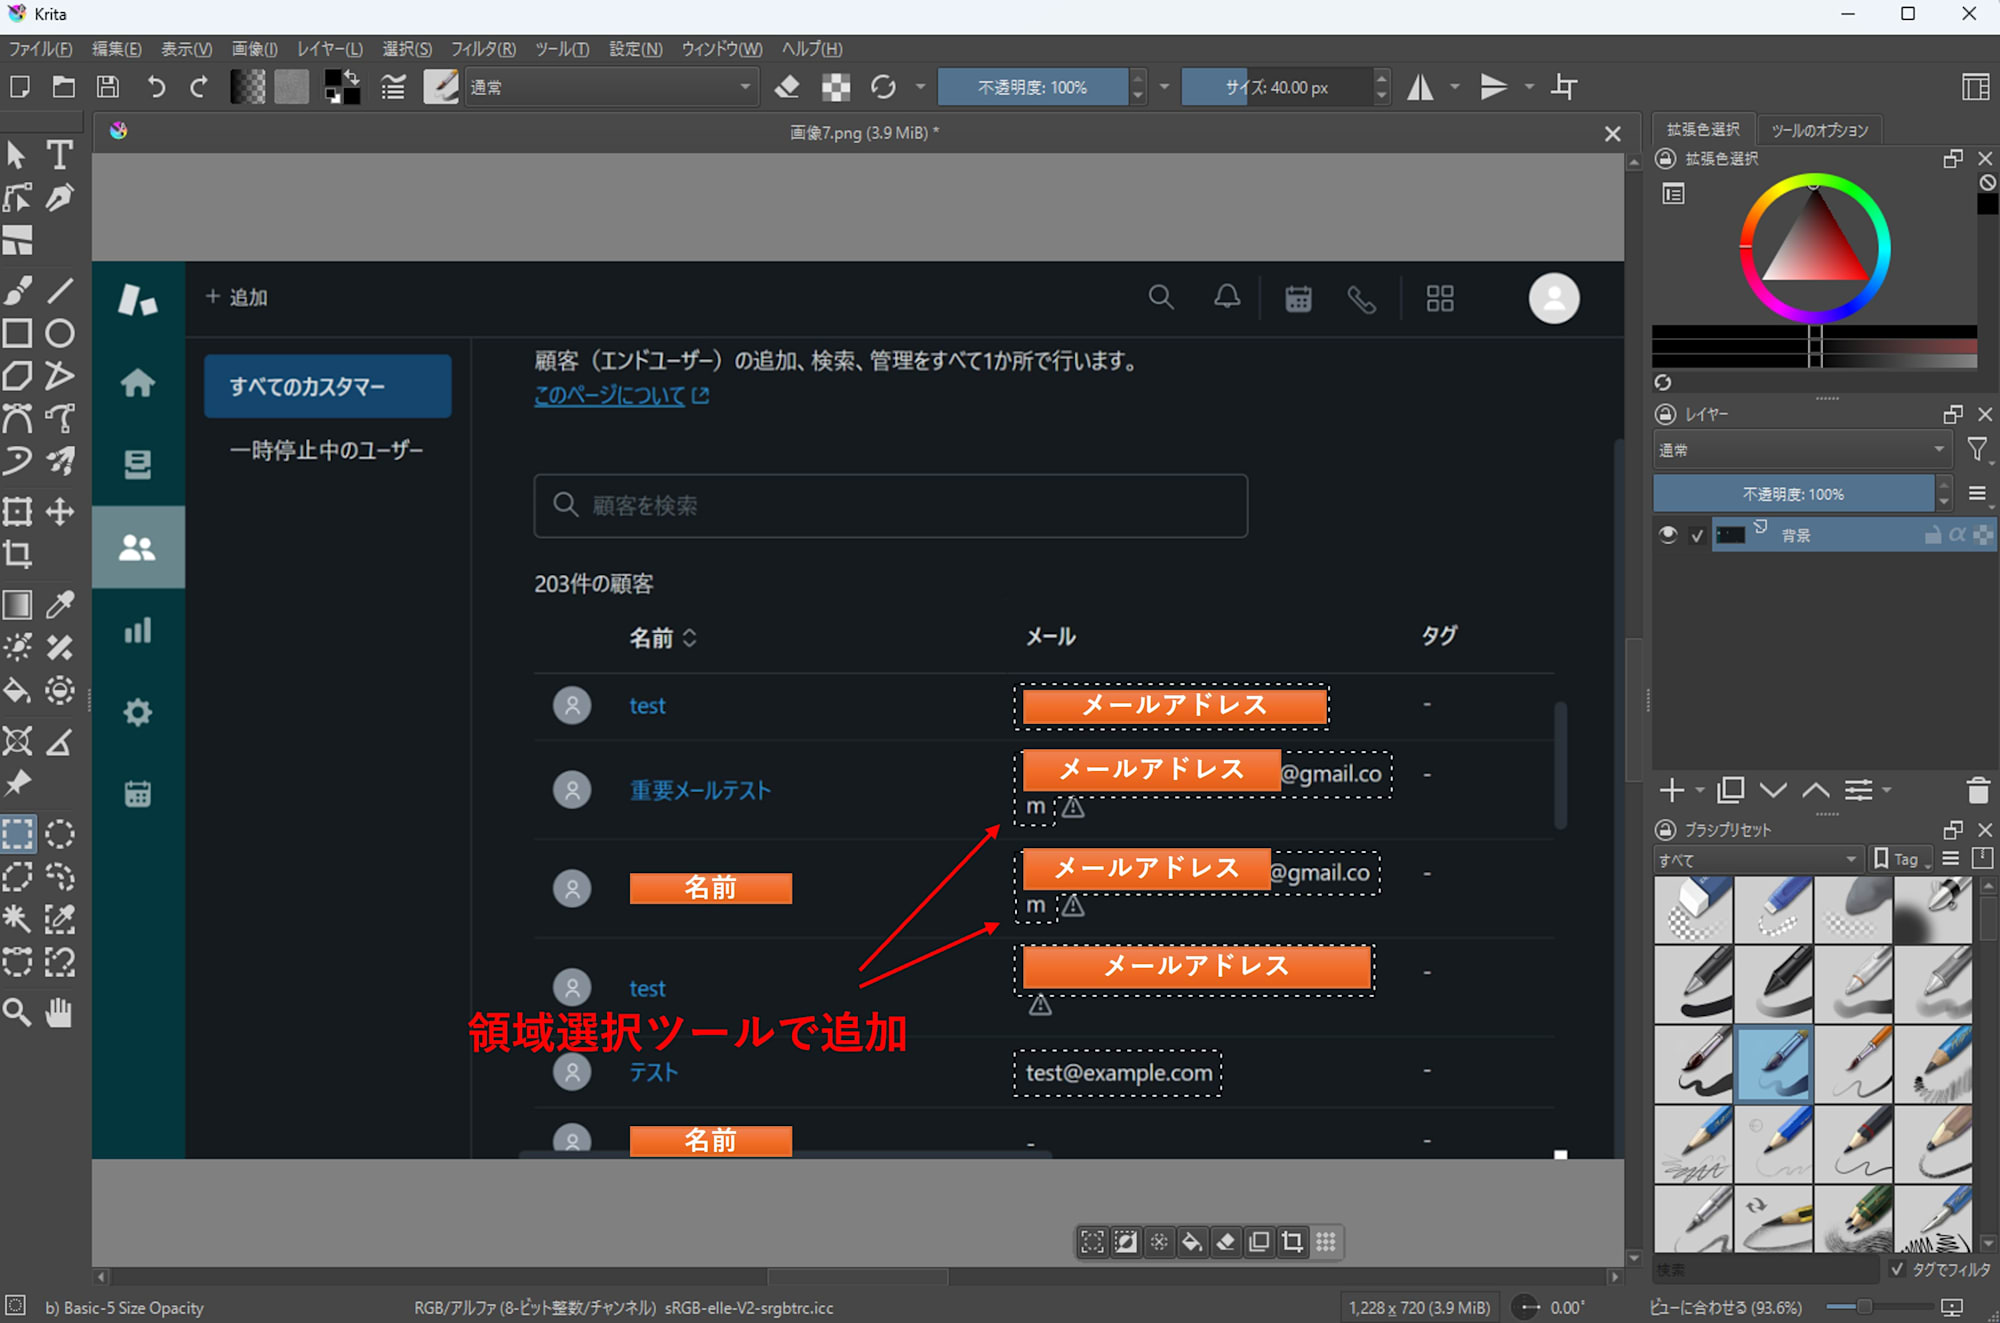
Task: Select the Text tool
Action: [x=60, y=154]
